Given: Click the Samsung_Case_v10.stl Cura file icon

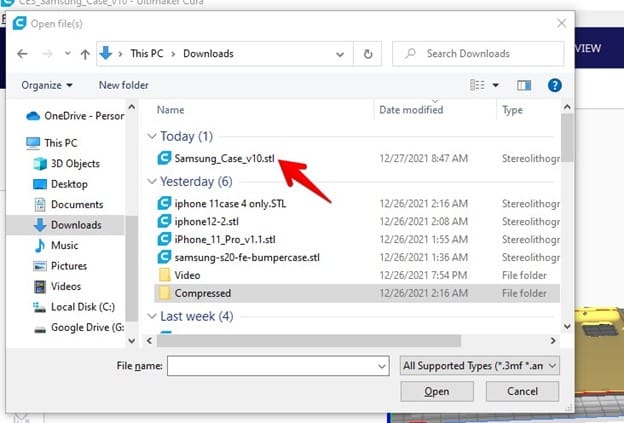Looking at the screenshot, I should pos(164,158).
